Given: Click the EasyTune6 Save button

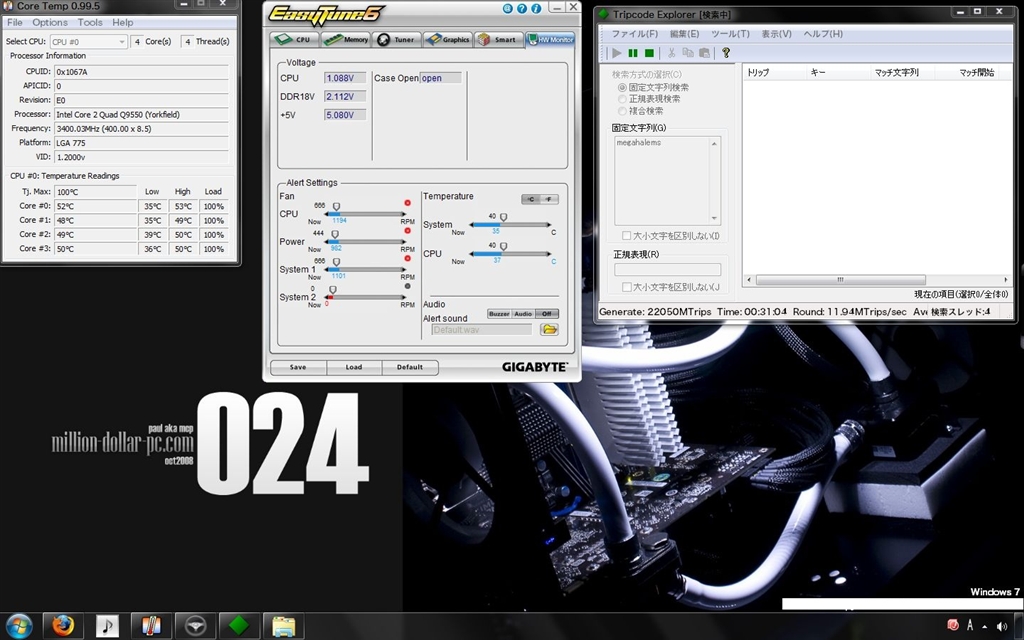Looking at the screenshot, I should 298,367.
